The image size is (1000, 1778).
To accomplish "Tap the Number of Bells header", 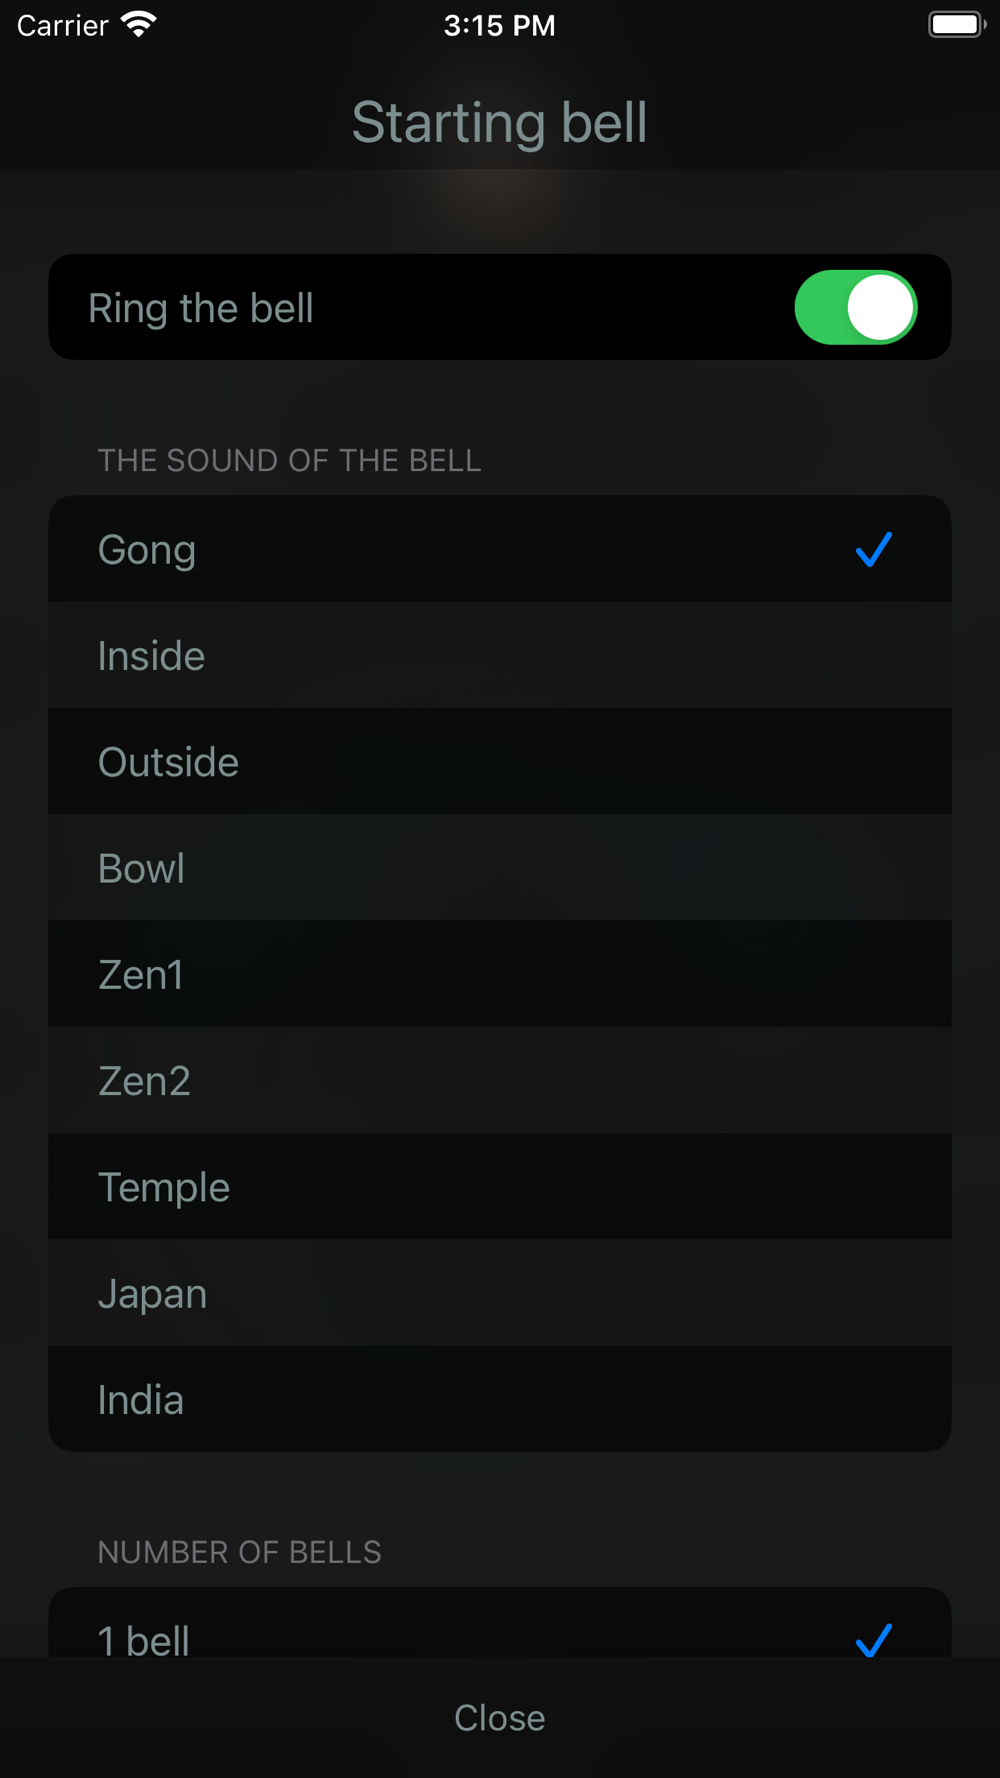I will (240, 1552).
